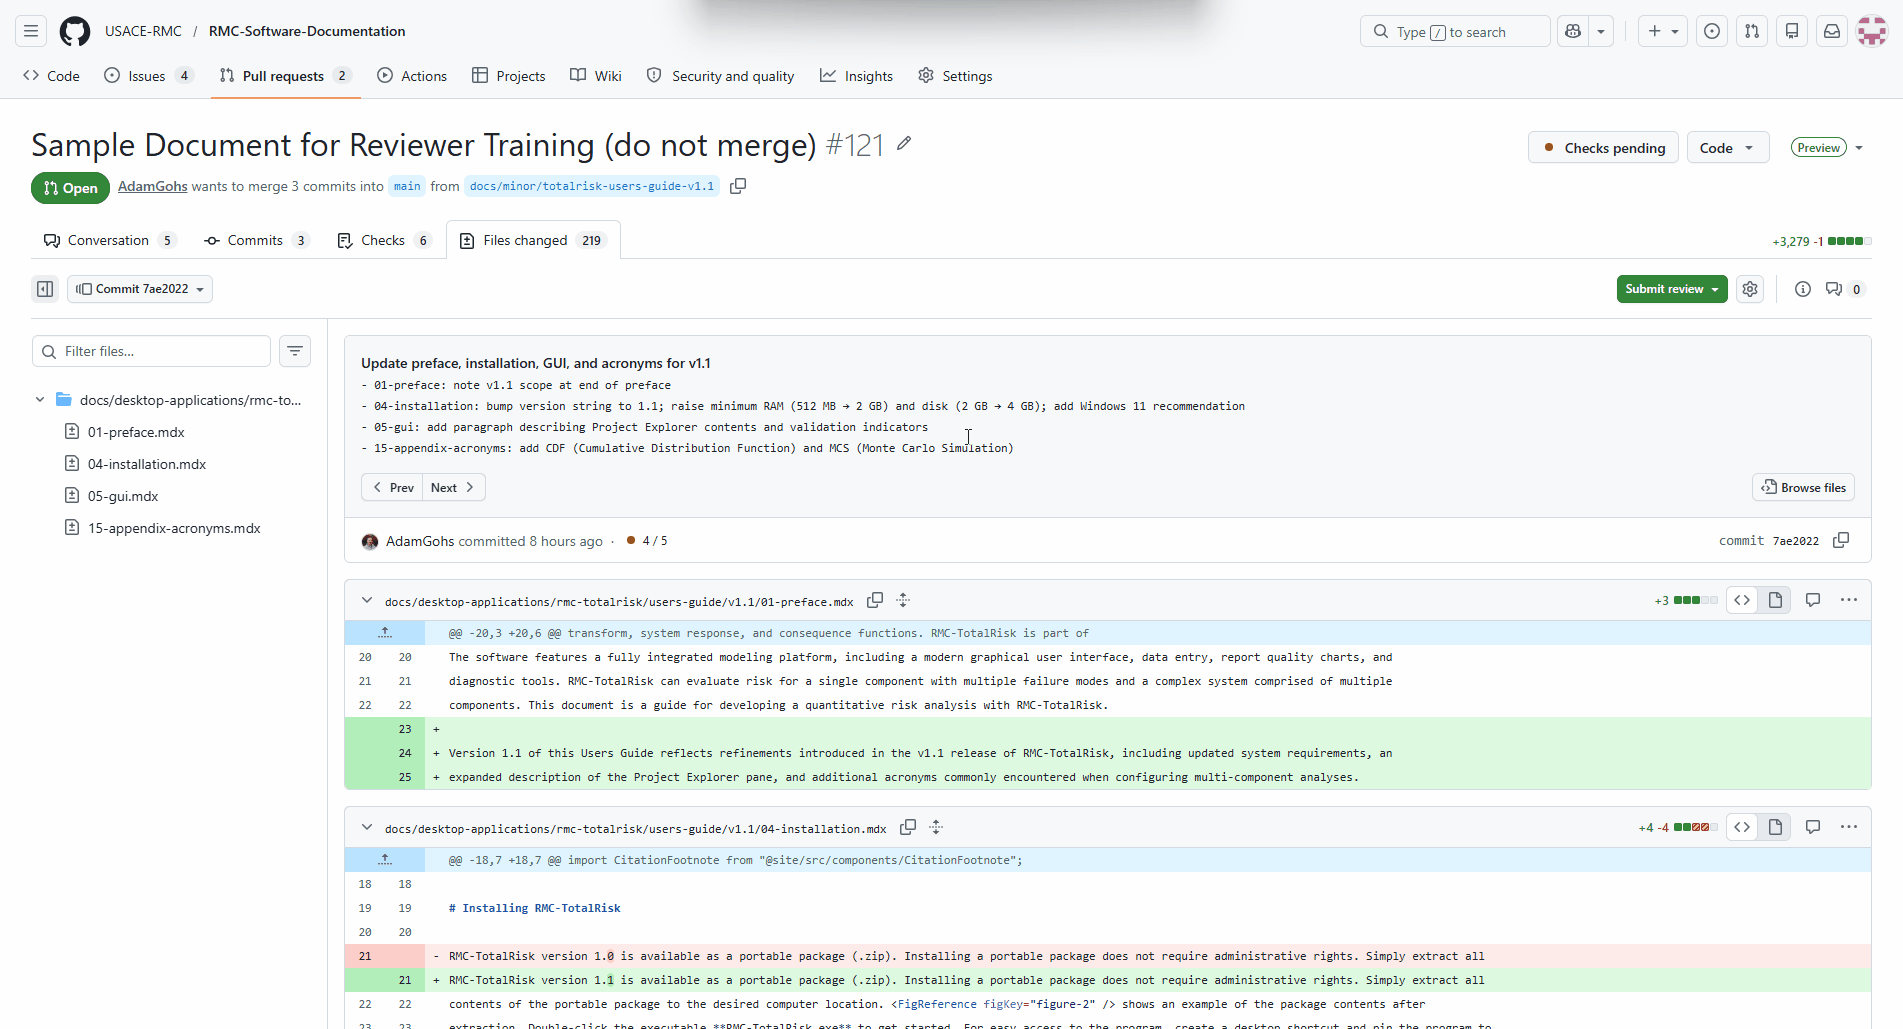1903x1029 pixels.
Task: Open the USACE-RMC organization link
Action: (x=143, y=31)
